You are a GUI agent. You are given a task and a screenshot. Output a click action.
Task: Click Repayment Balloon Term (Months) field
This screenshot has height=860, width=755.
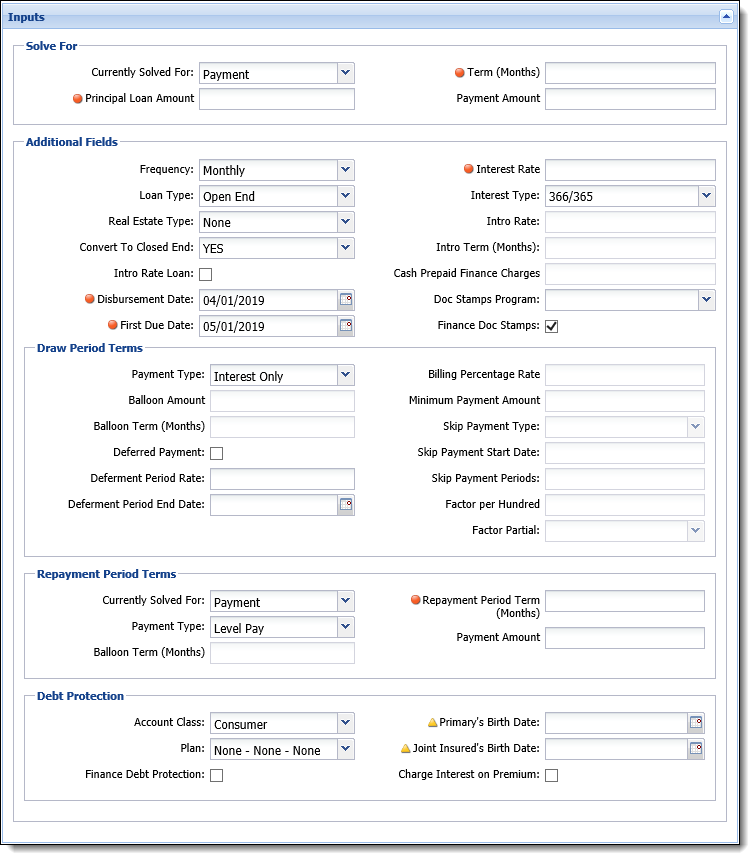tap(282, 653)
